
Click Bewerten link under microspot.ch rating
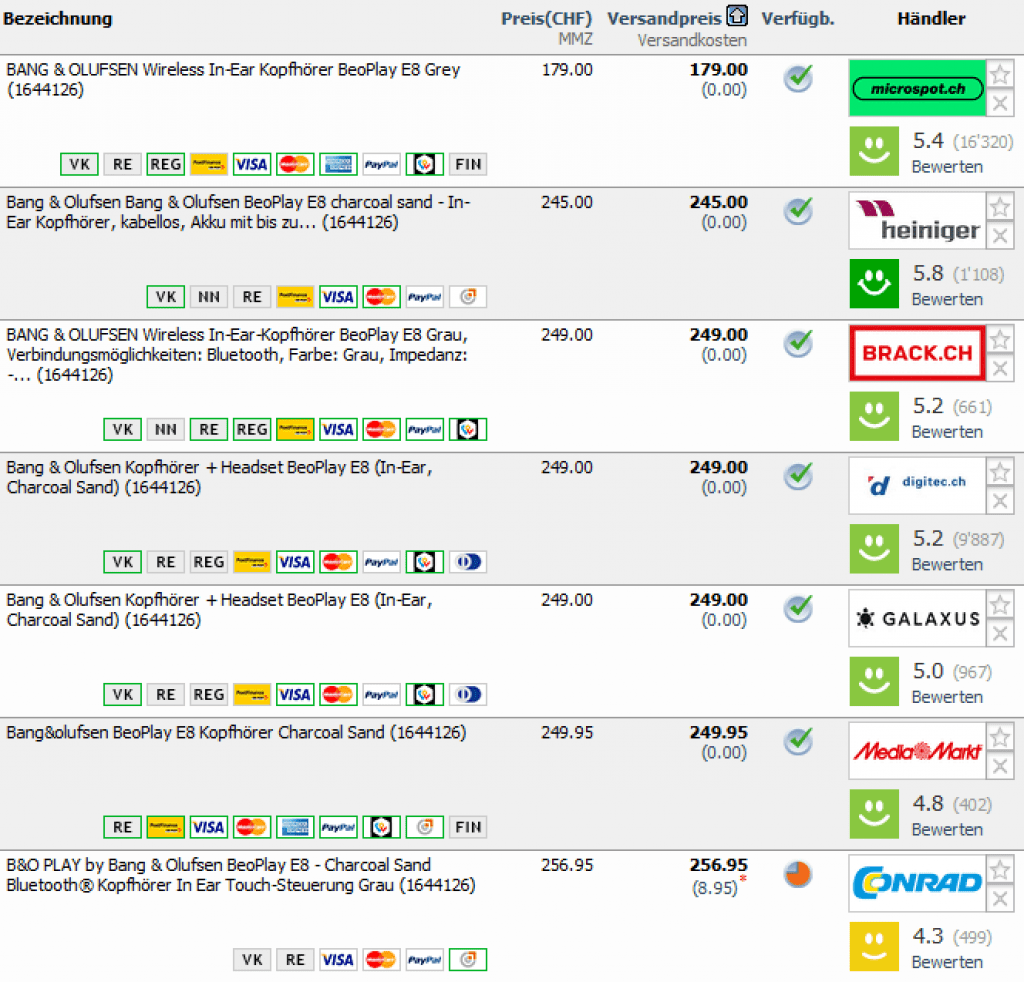coord(946,167)
